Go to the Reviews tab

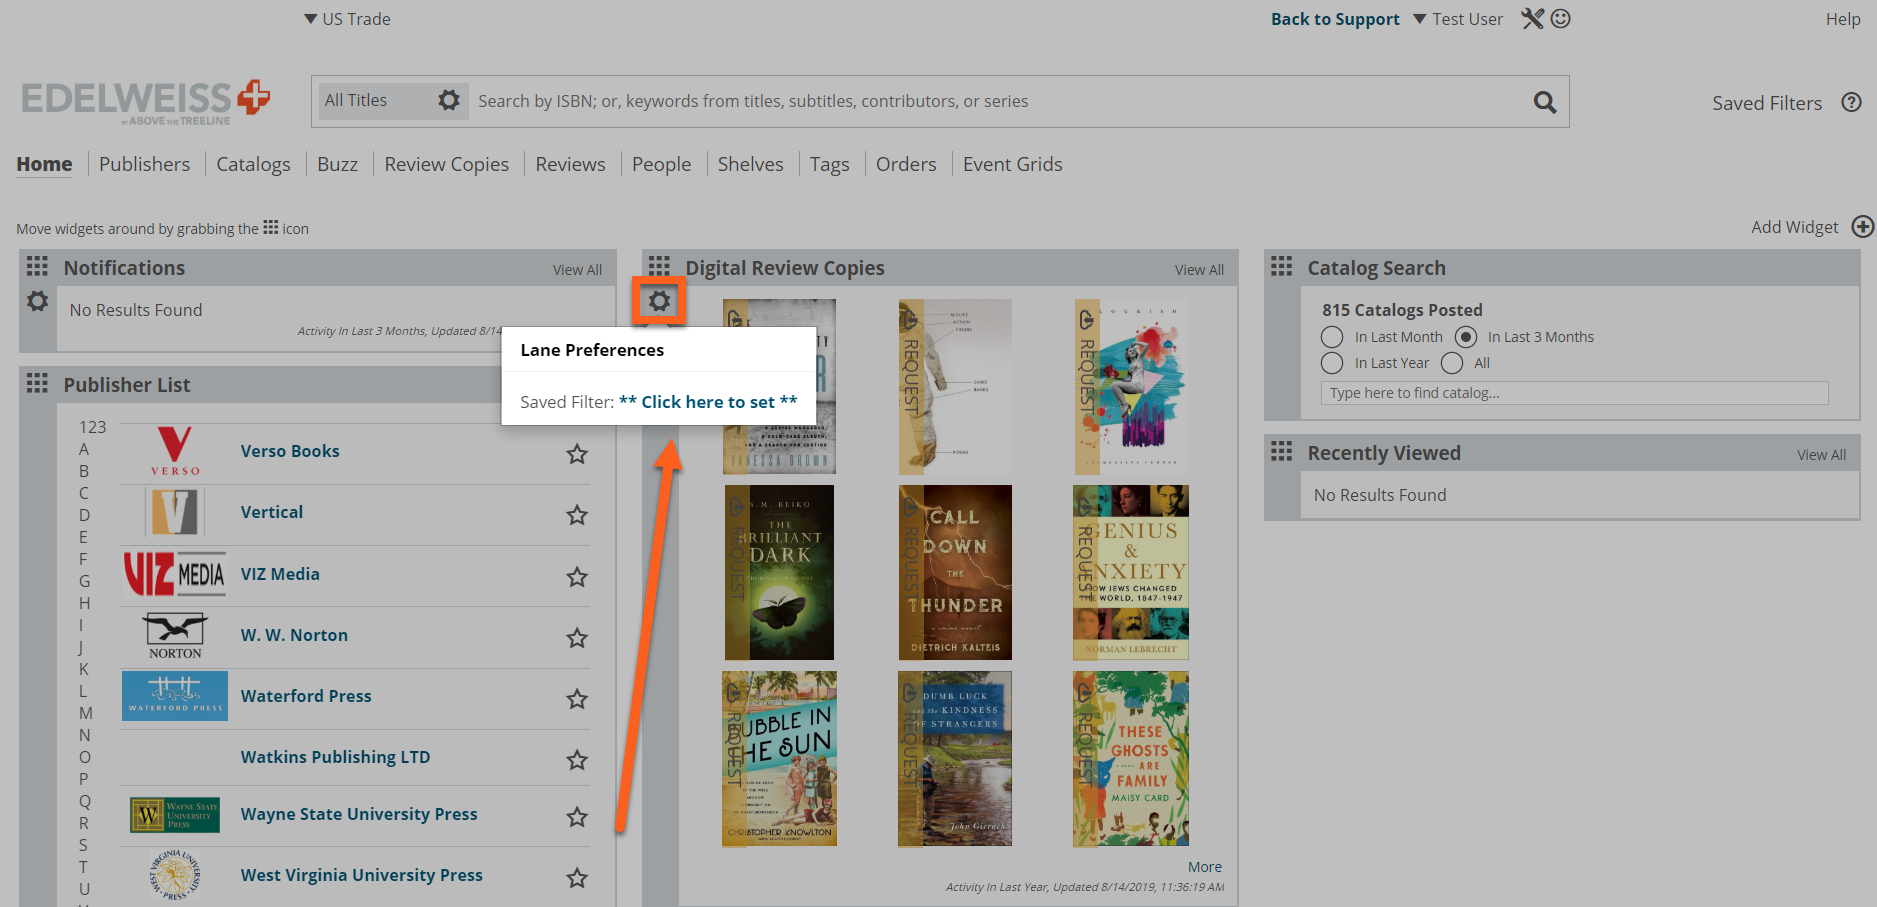point(570,164)
